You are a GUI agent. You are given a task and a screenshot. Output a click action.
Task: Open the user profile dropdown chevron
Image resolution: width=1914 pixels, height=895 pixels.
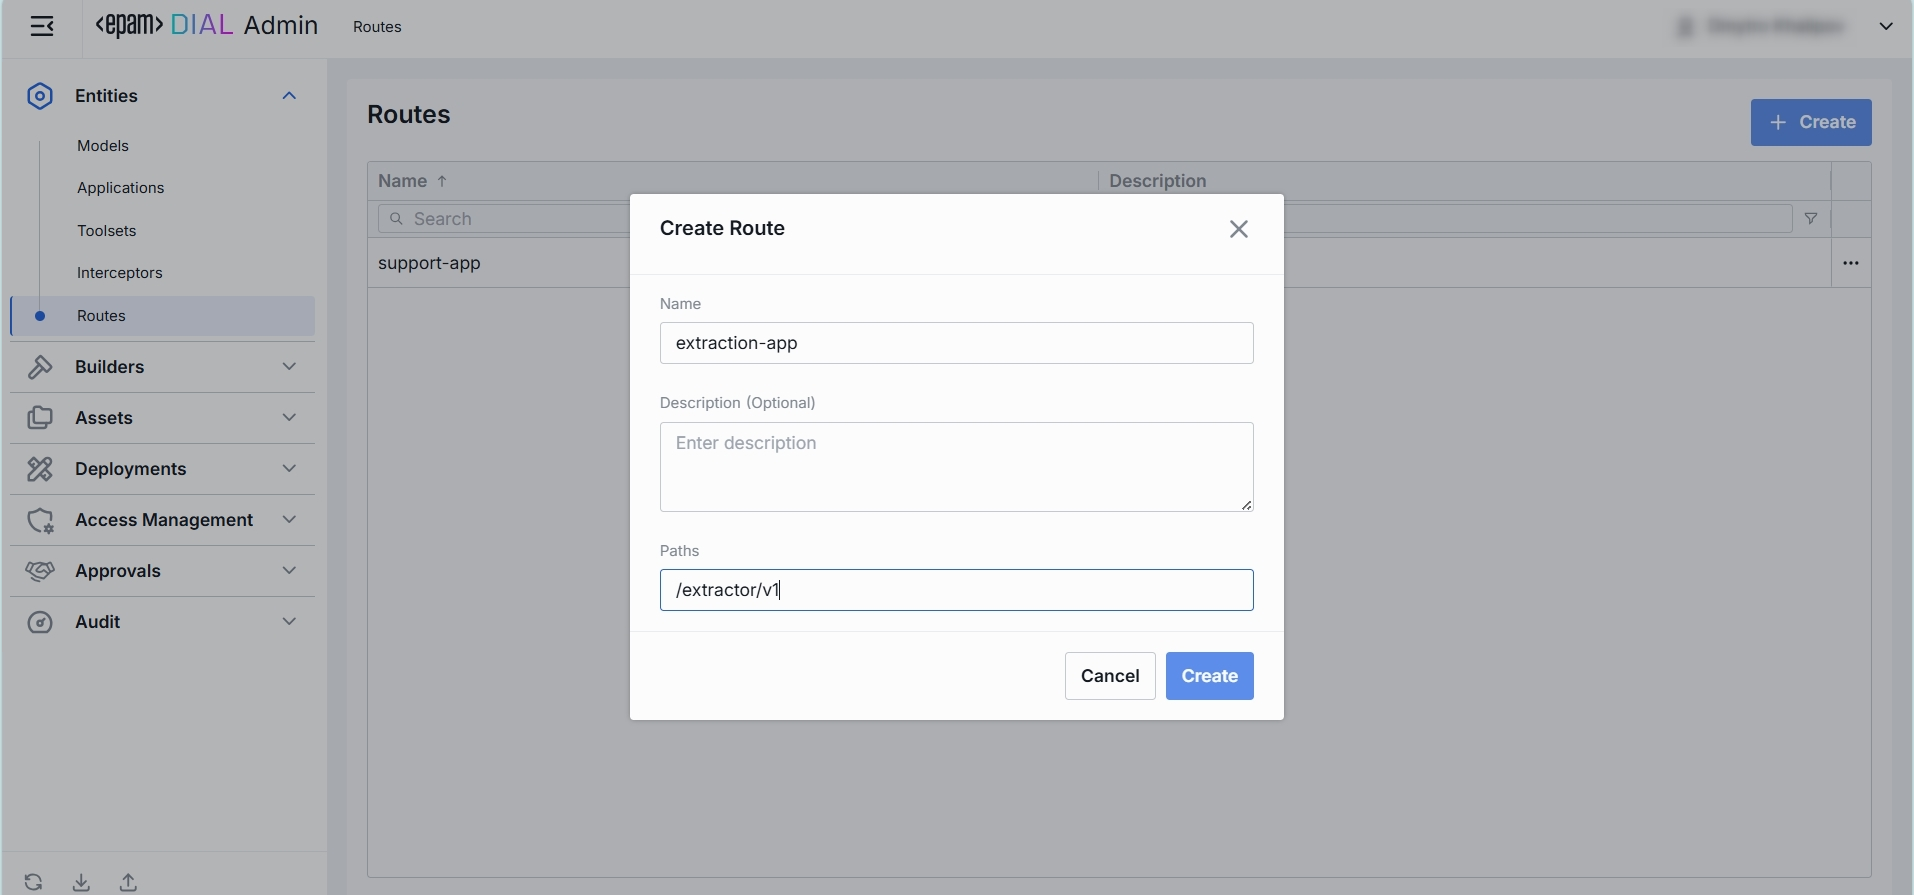click(1885, 27)
